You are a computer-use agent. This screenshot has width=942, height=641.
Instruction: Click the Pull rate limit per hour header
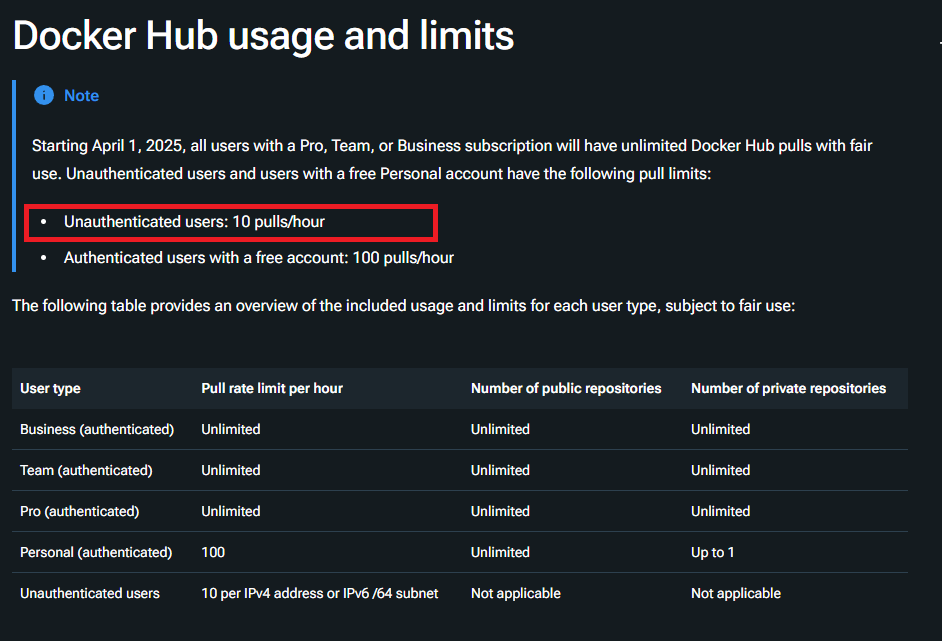(x=272, y=388)
